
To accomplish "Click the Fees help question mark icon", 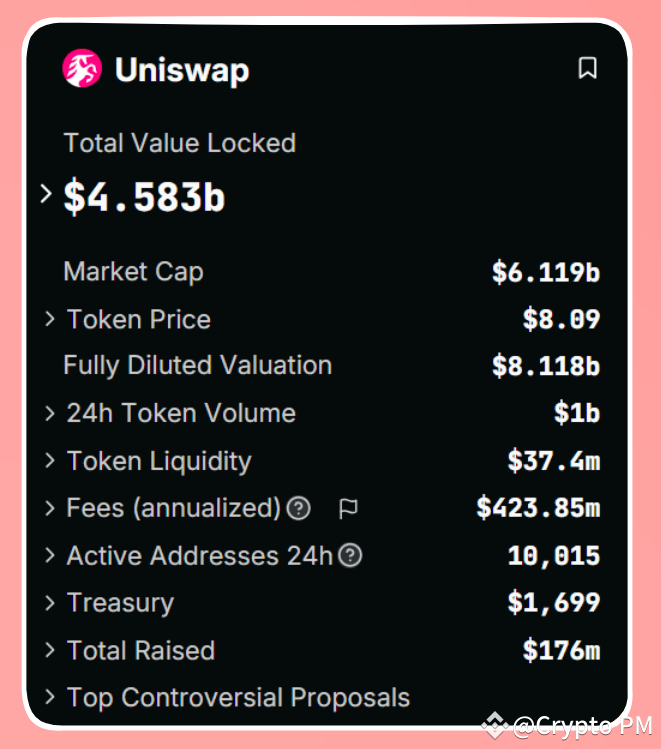I will [x=298, y=508].
